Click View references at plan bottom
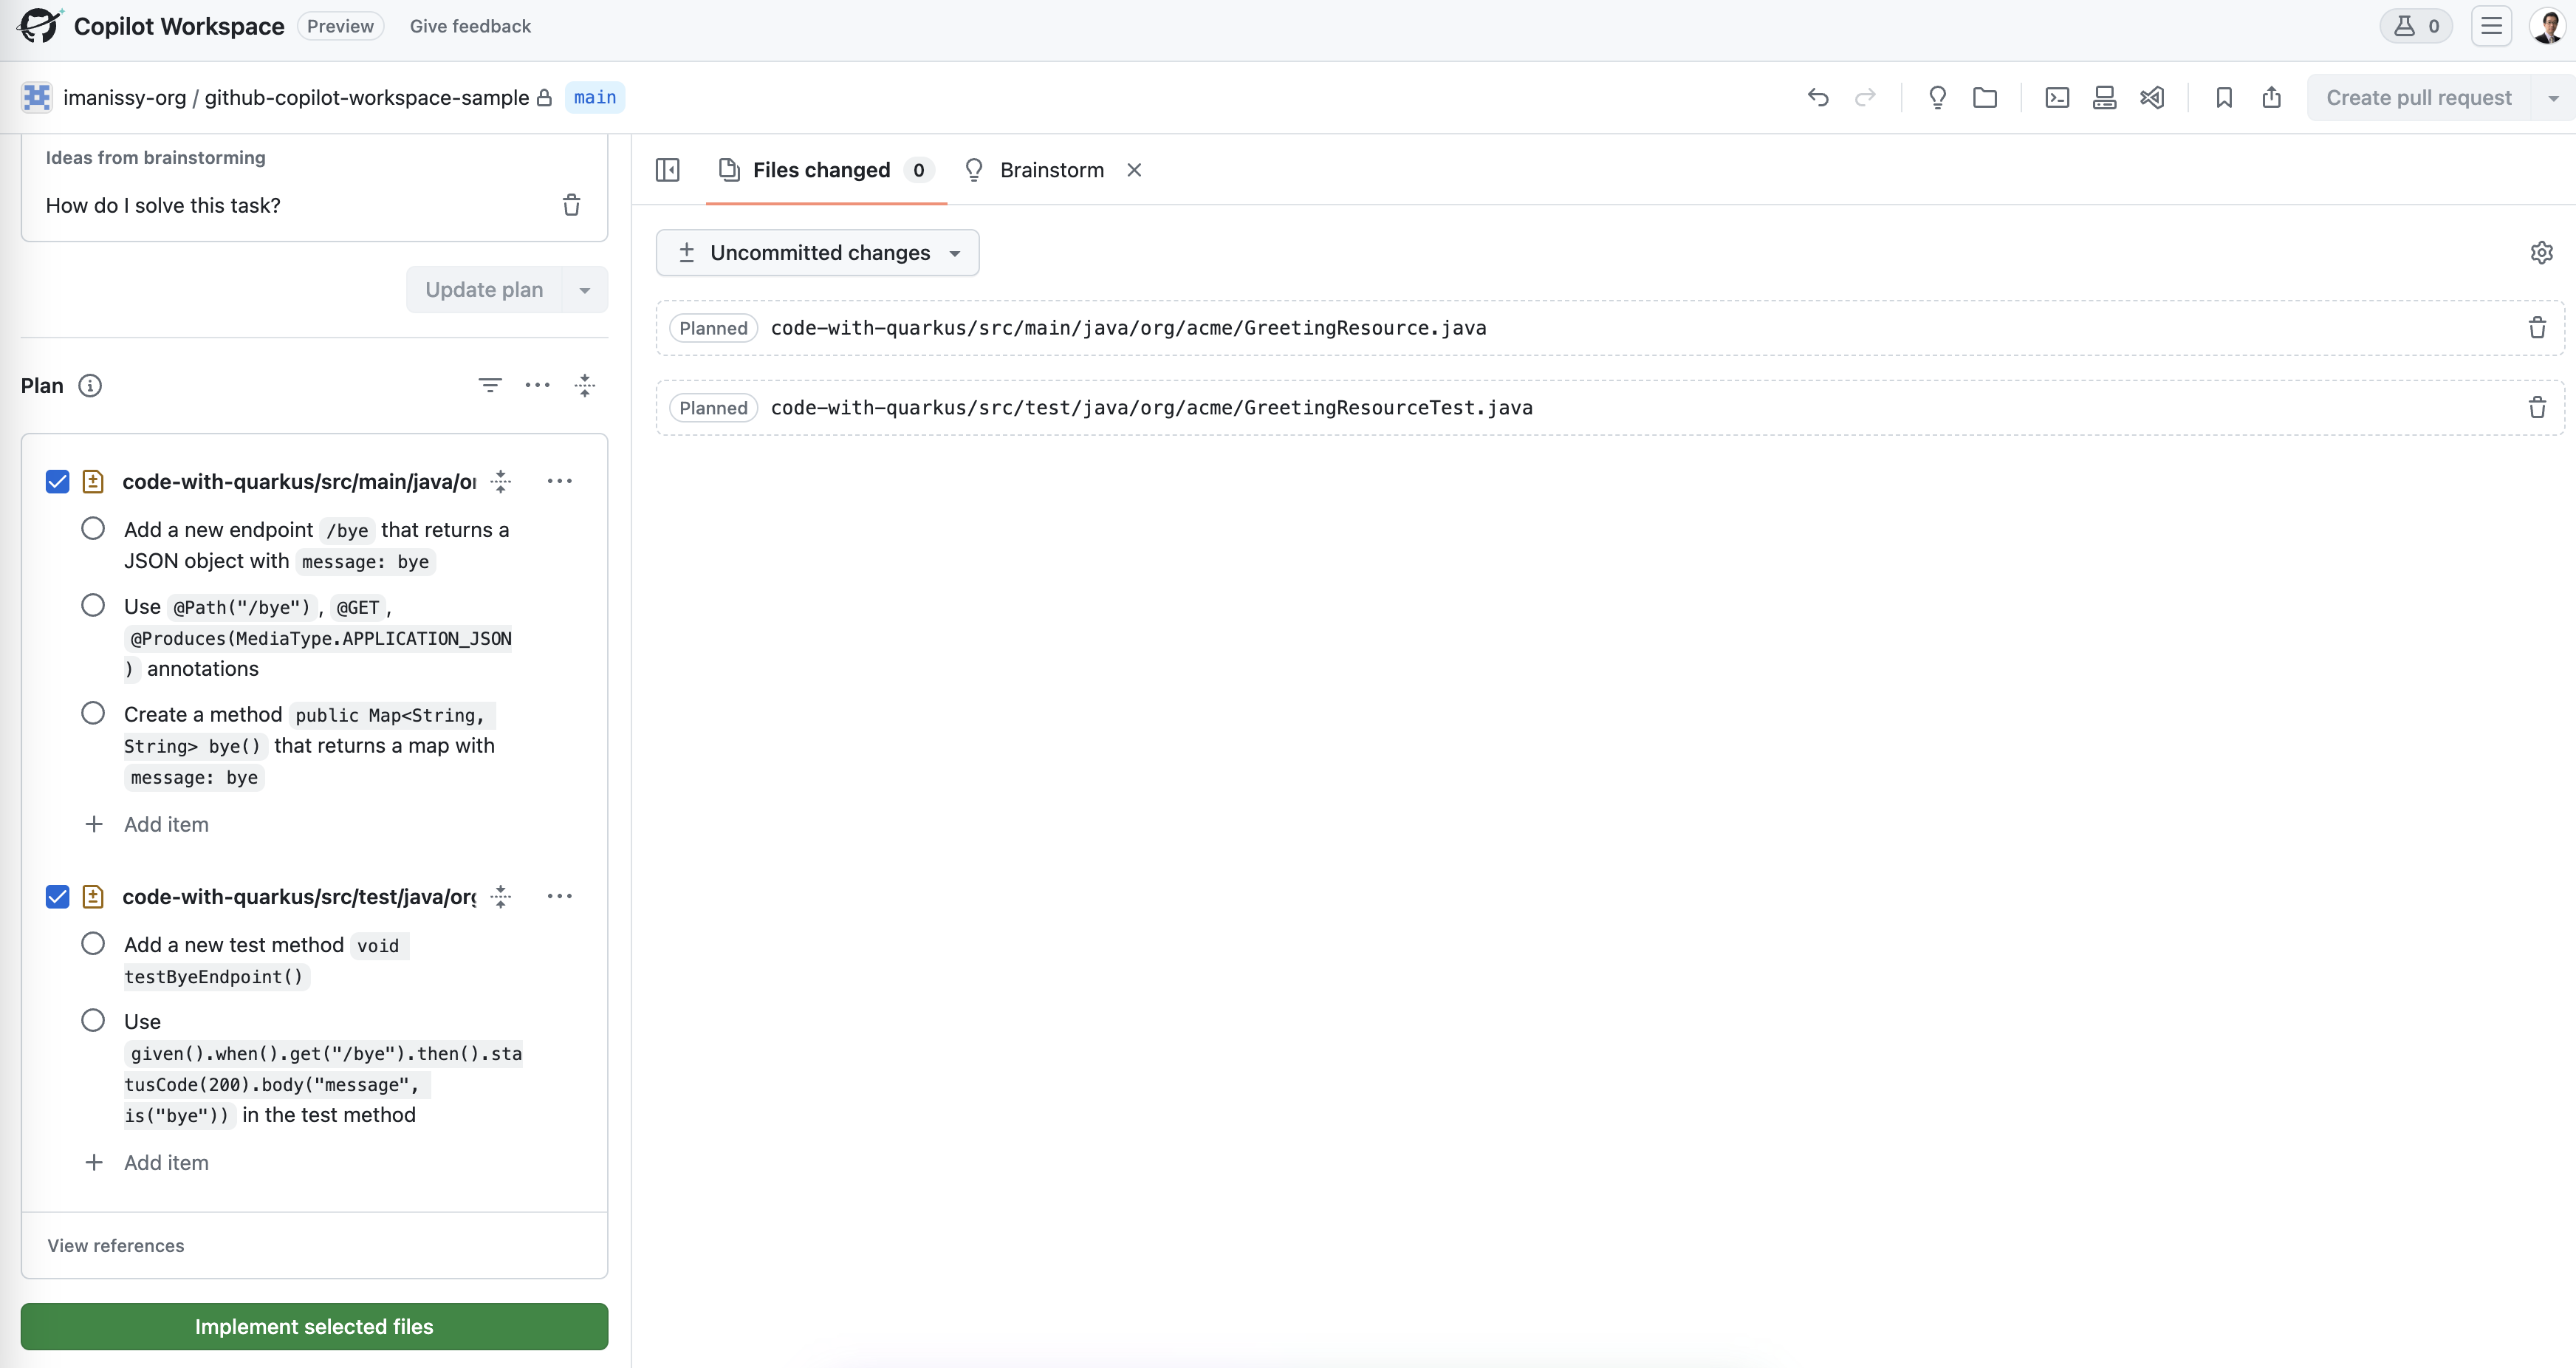This screenshot has height=1368, width=2576. click(116, 1245)
